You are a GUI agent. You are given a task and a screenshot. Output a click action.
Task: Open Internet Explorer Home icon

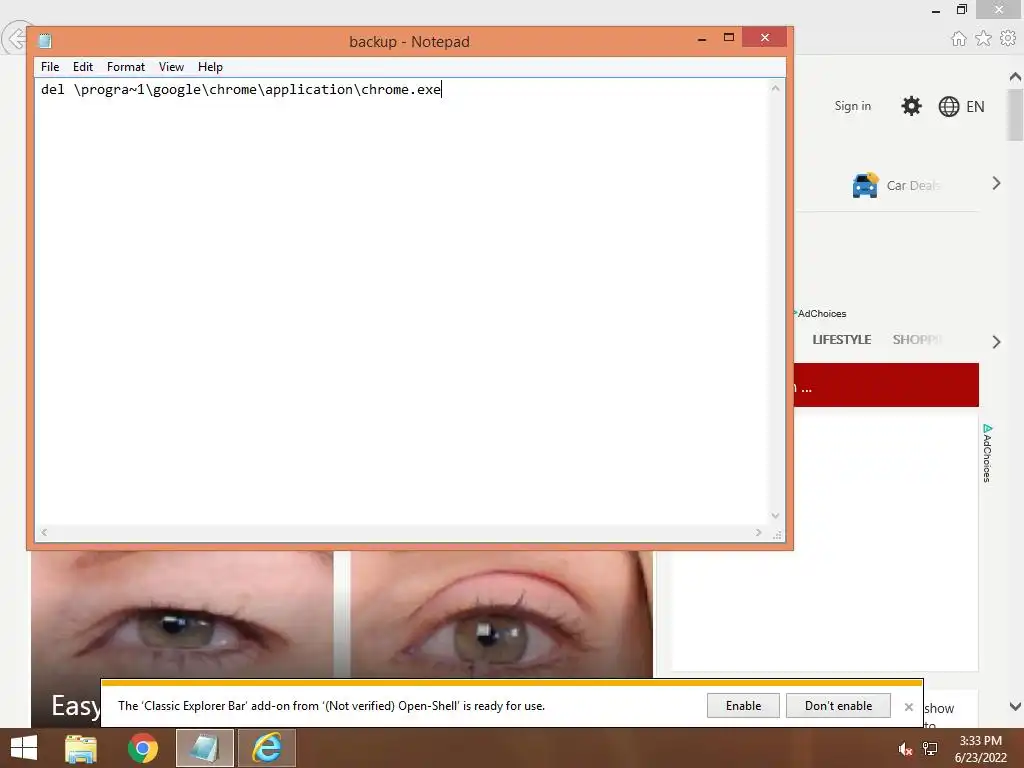[x=958, y=39]
